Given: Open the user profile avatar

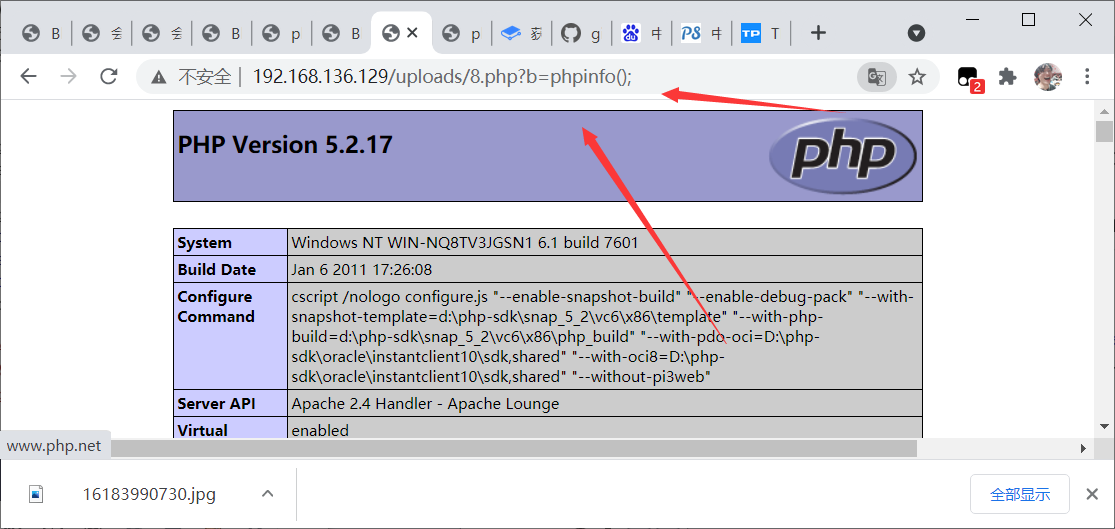Looking at the screenshot, I should [1047, 77].
